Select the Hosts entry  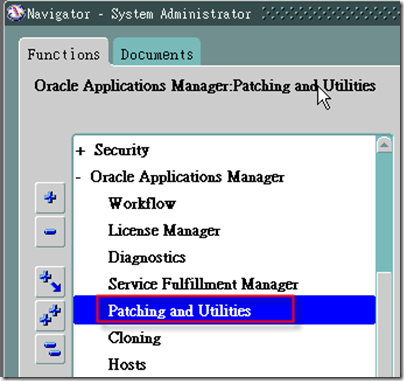[x=127, y=364]
